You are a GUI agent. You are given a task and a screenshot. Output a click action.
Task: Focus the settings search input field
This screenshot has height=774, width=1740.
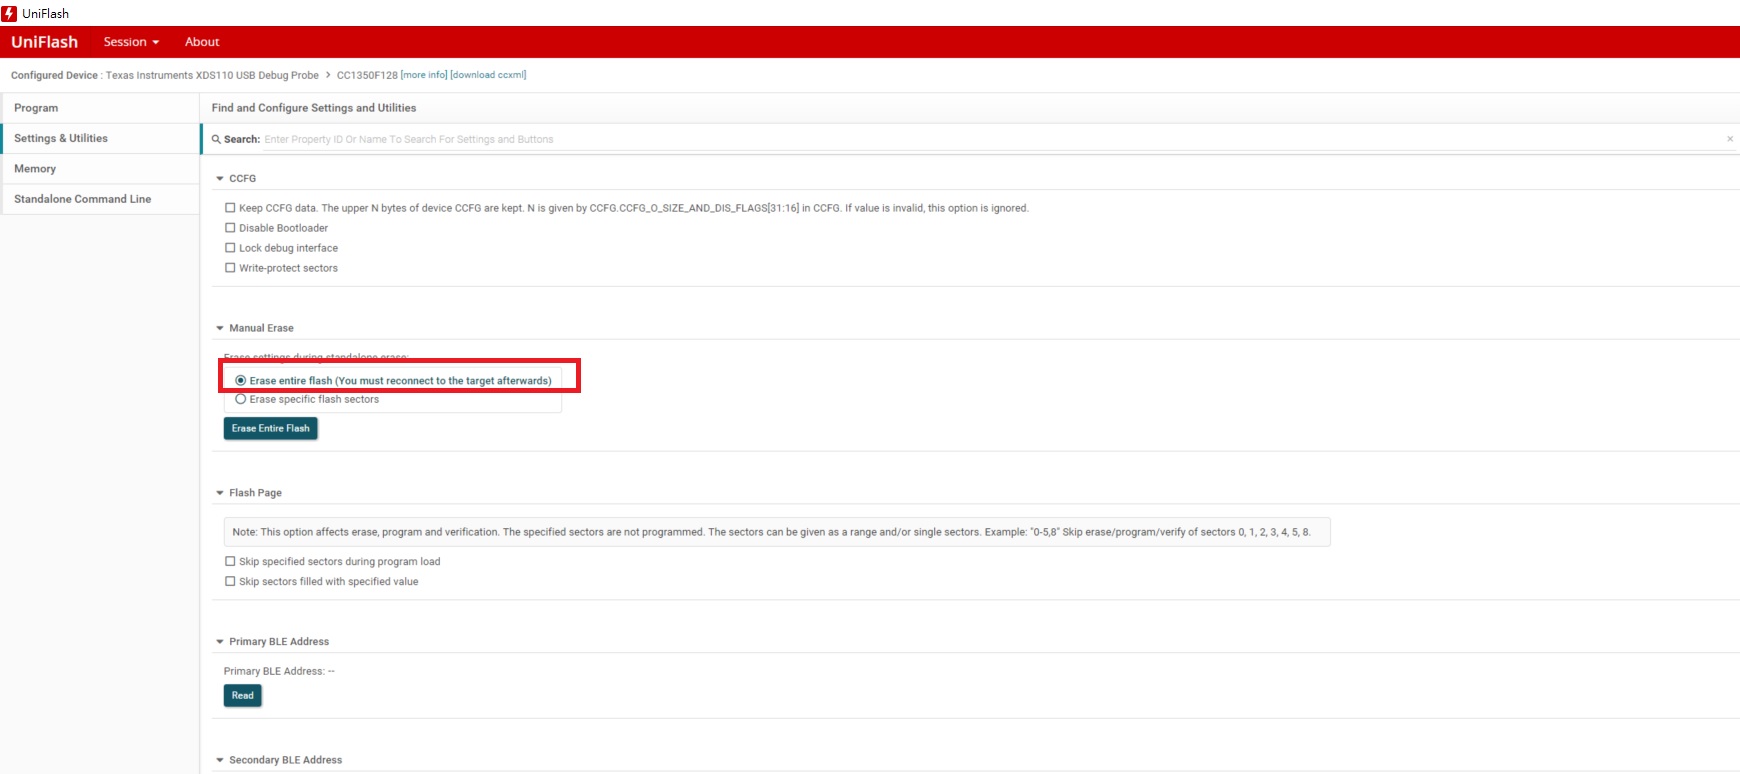pyautogui.click(x=990, y=139)
